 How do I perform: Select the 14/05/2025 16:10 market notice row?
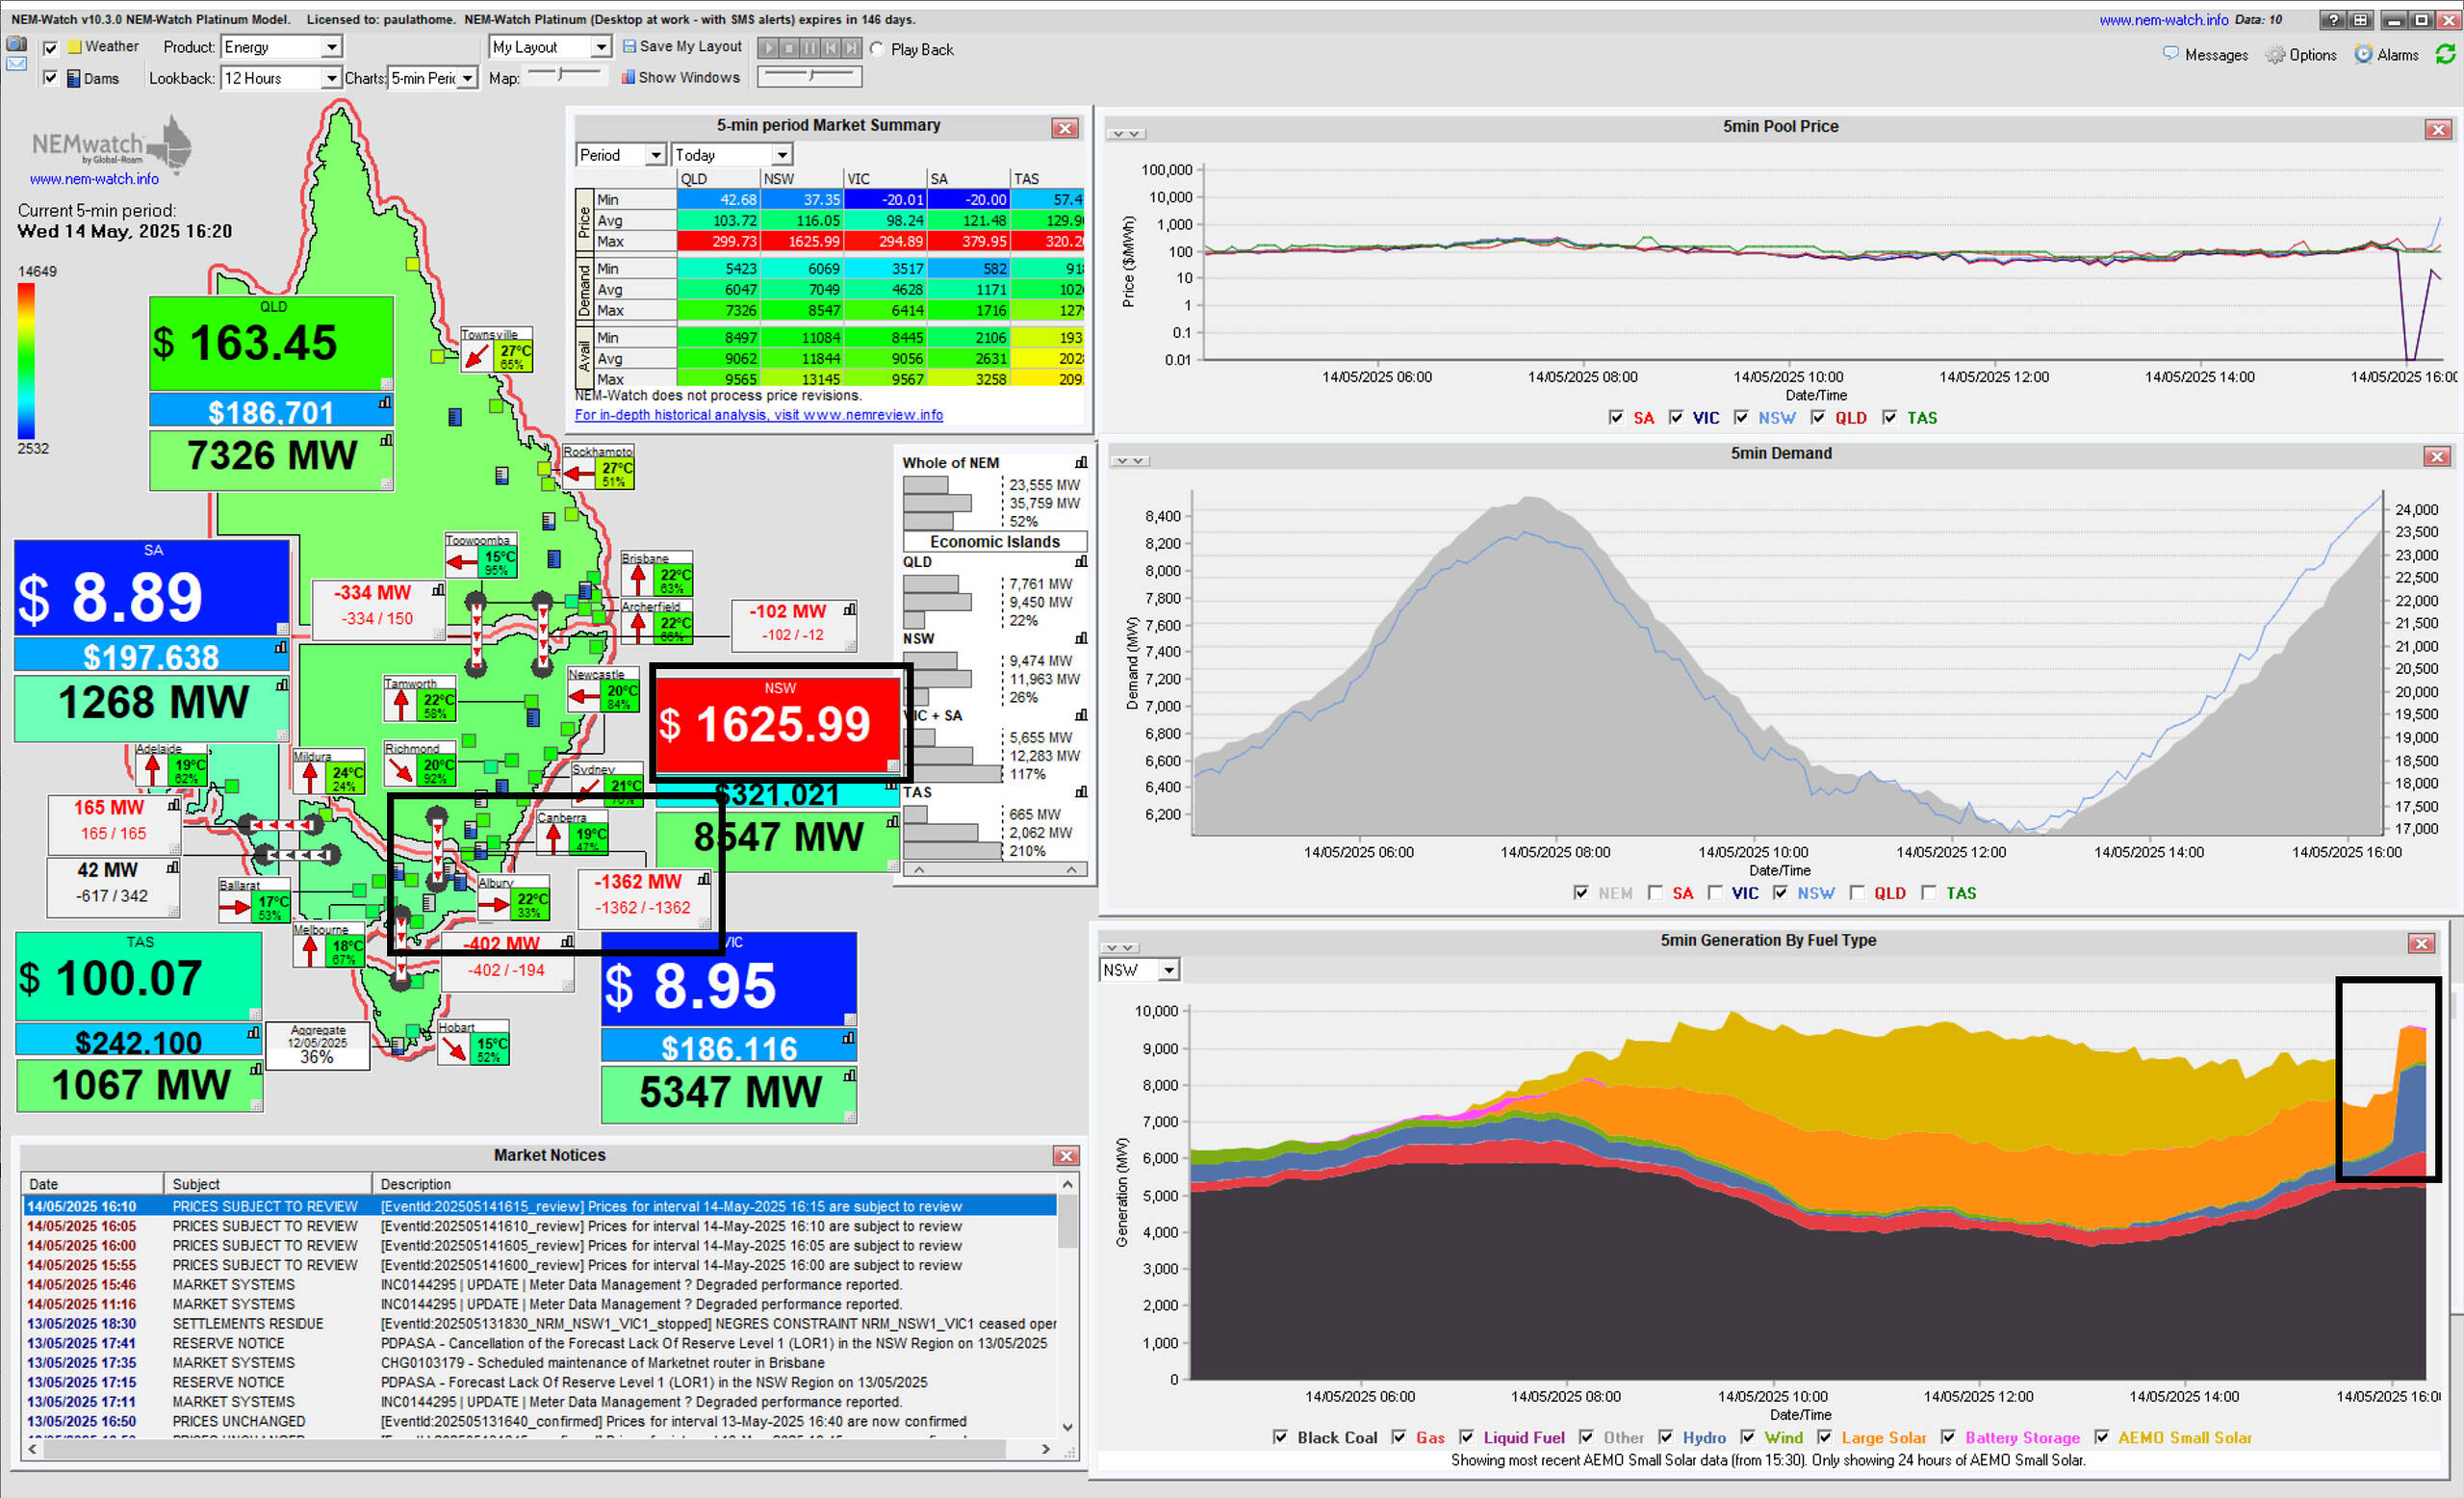coord(539,1206)
